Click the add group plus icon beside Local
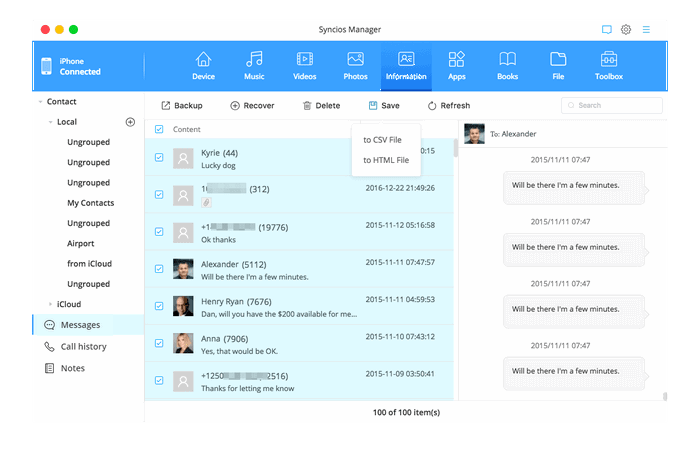700x469 pixels. (x=130, y=122)
